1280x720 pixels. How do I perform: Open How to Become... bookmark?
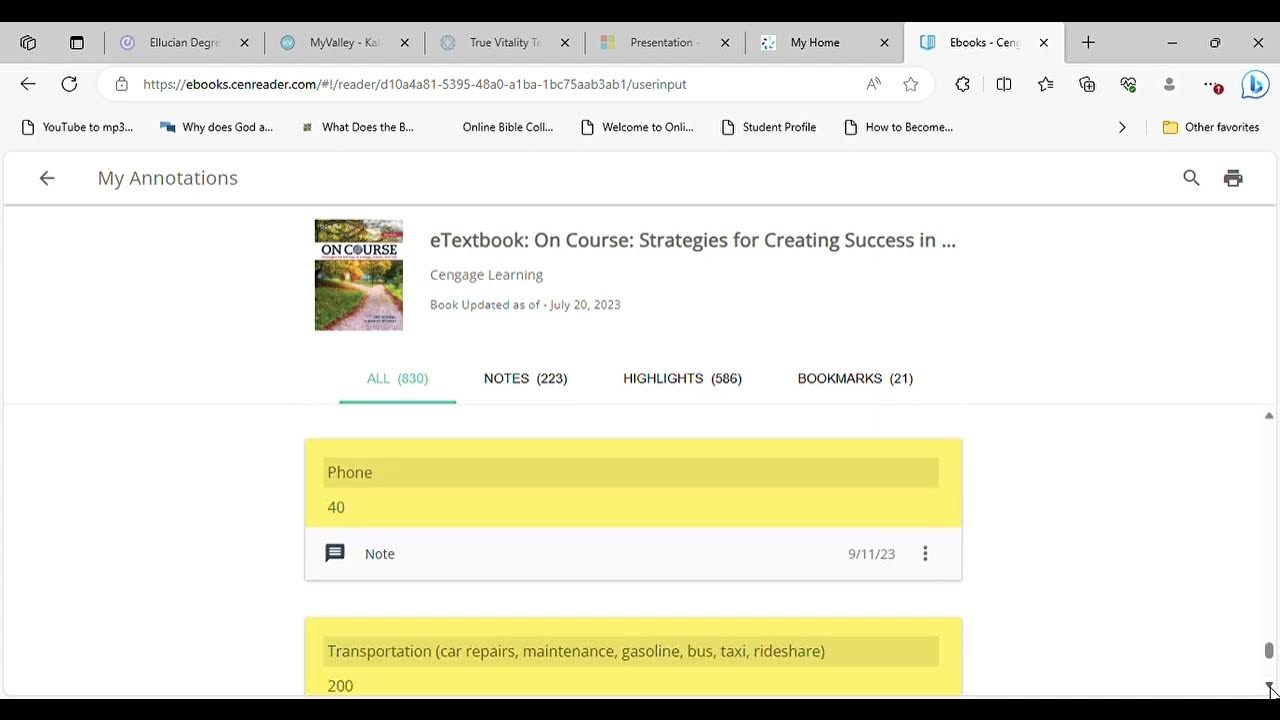[899, 127]
